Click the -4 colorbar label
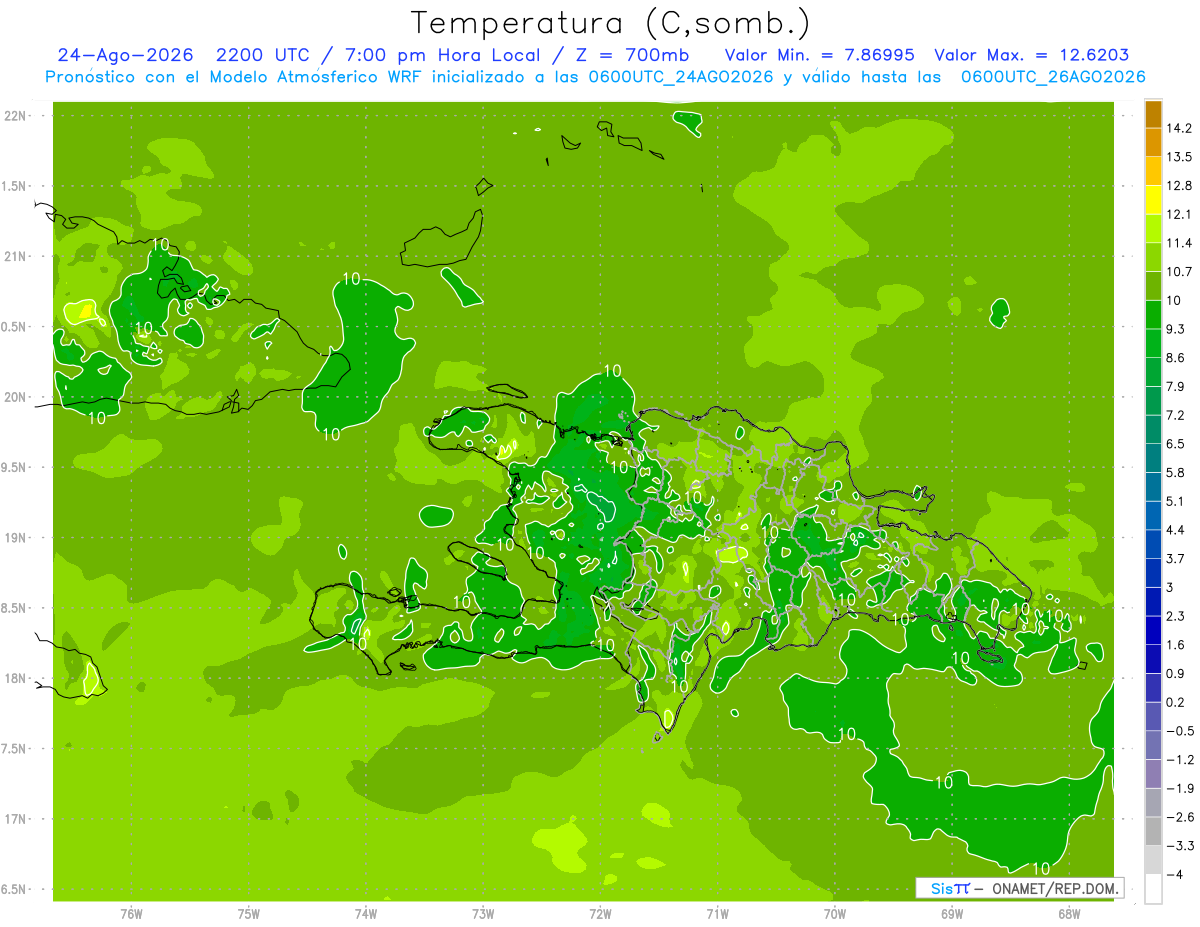 pyautogui.click(x=1176, y=874)
